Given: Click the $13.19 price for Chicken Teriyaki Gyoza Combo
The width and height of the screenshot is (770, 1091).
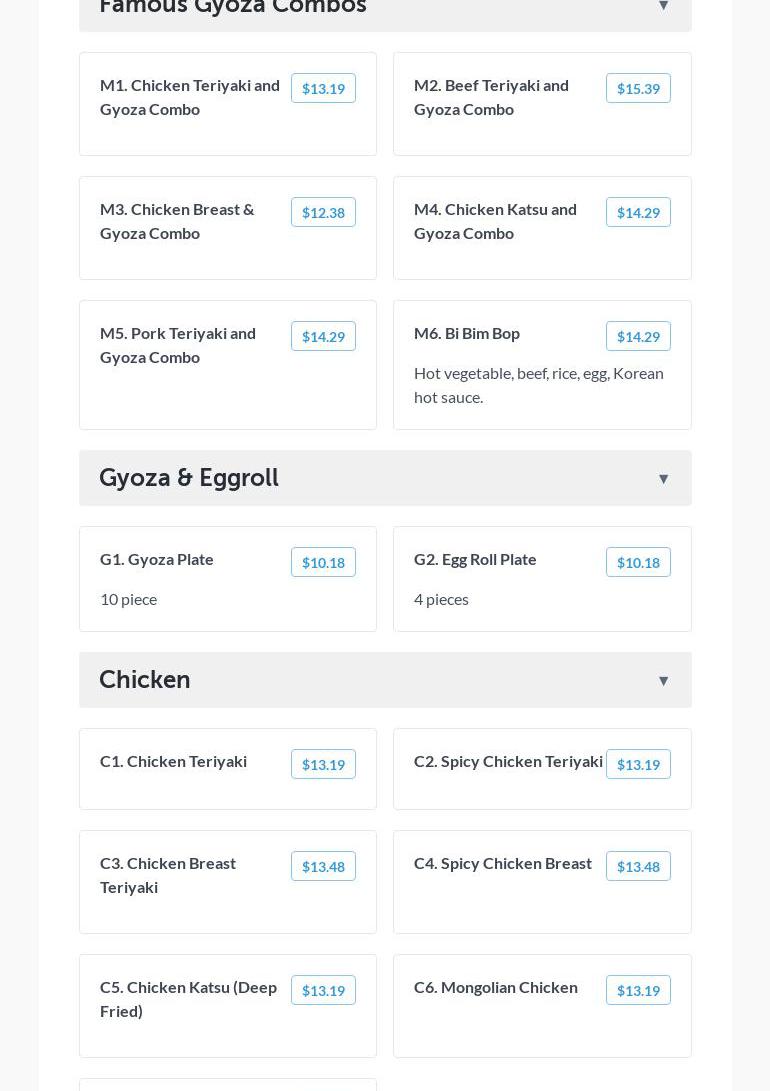Looking at the screenshot, I should point(323,89).
